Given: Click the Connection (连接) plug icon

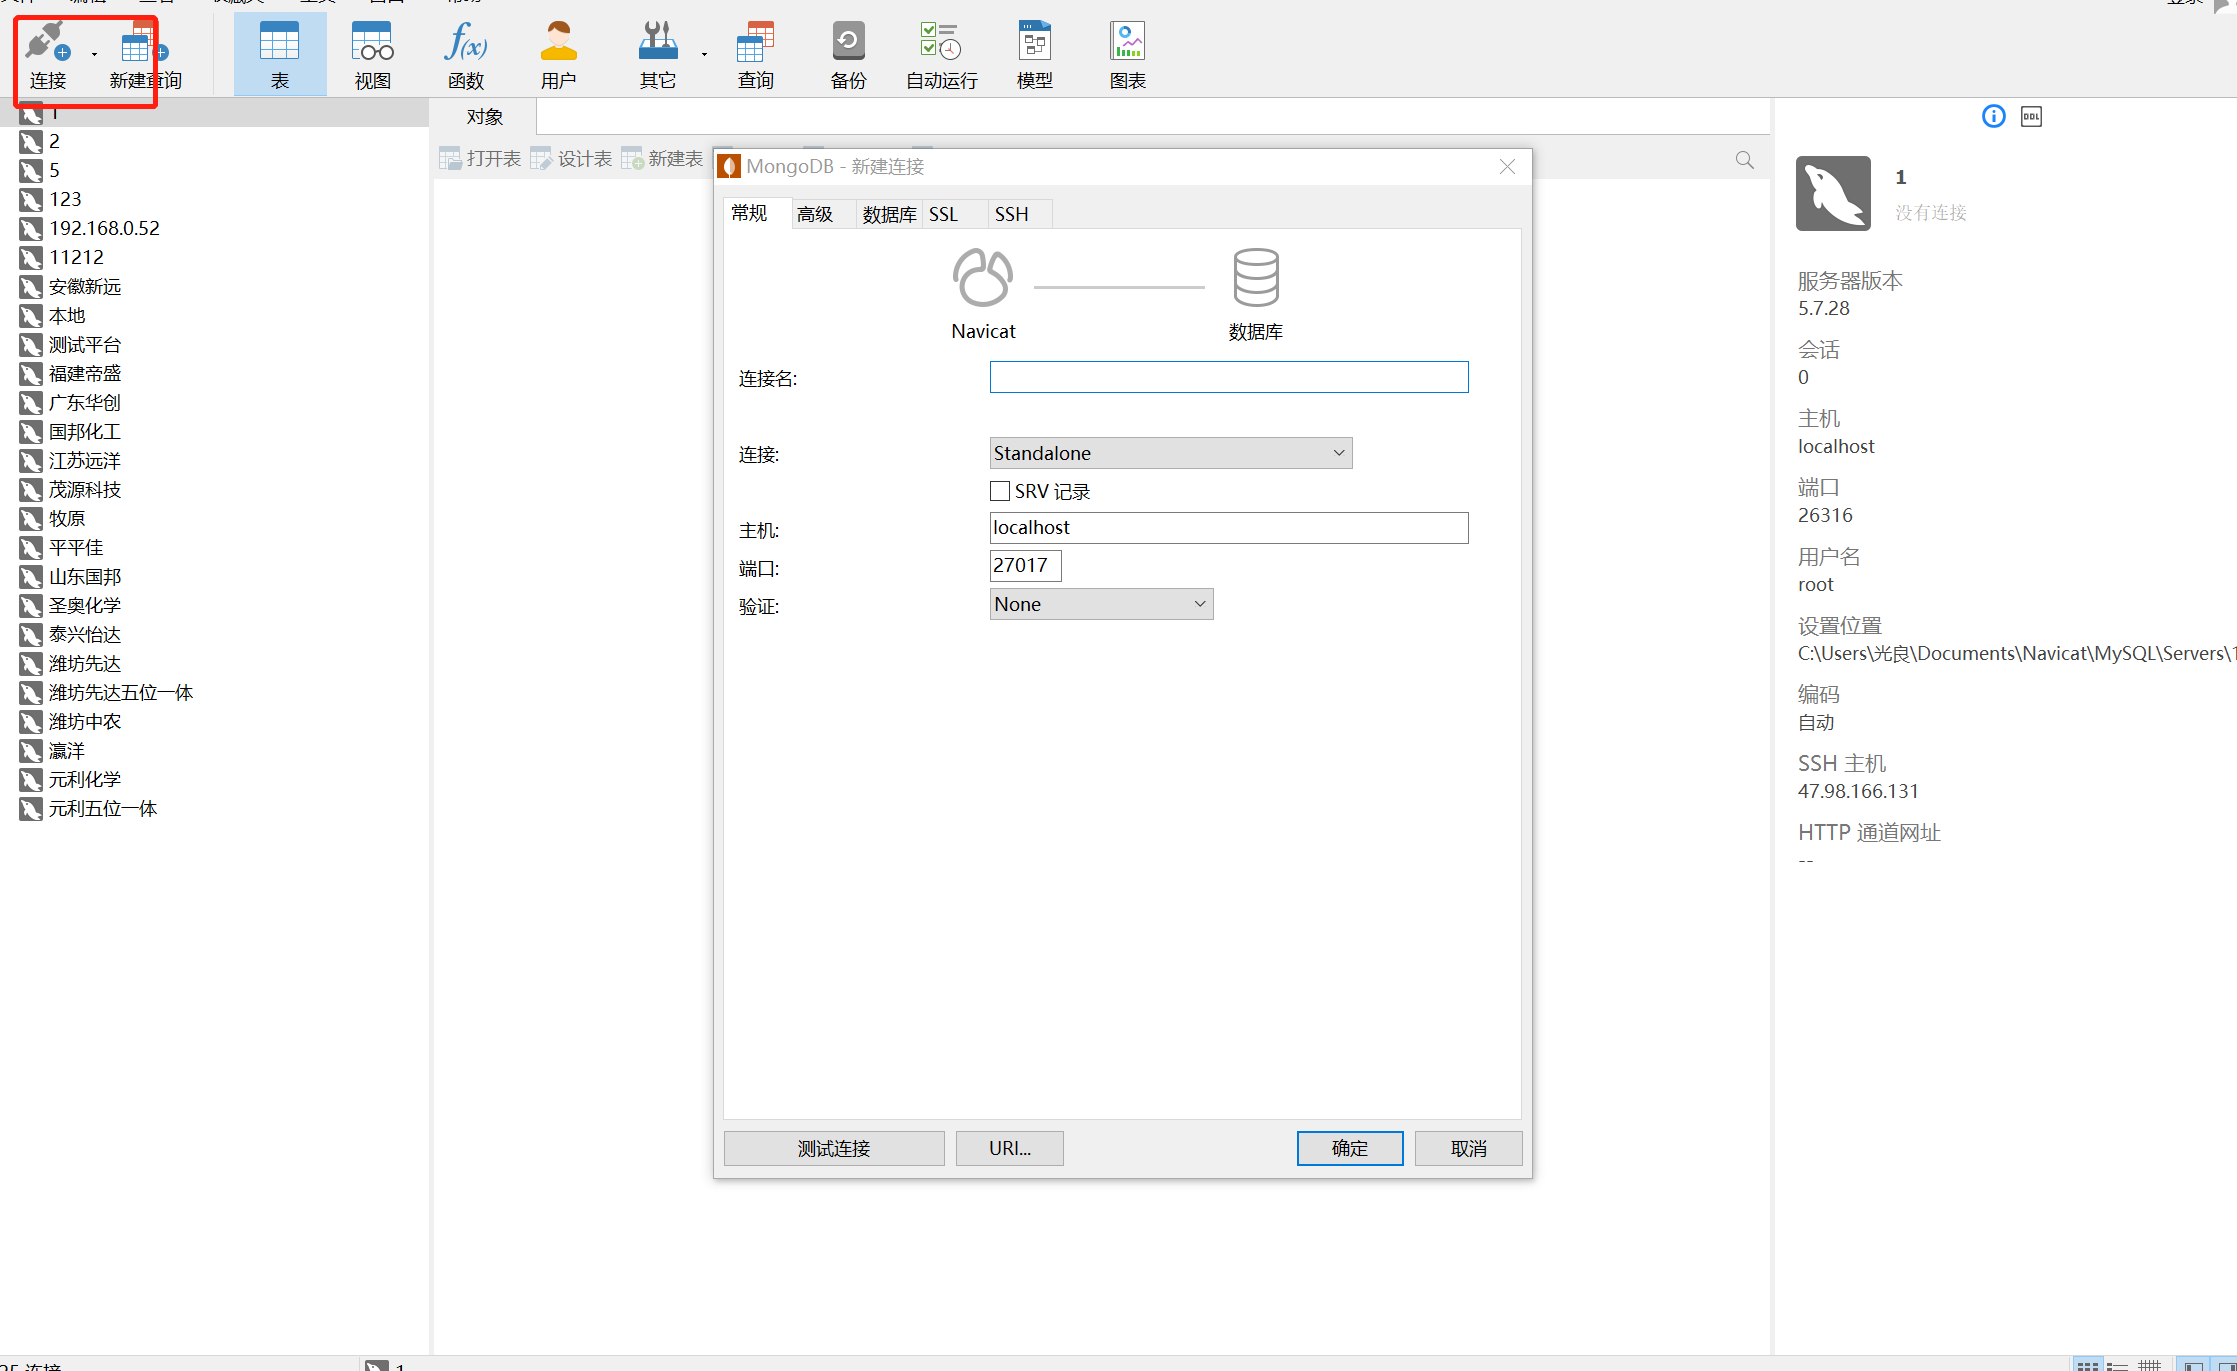Looking at the screenshot, I should coord(47,43).
